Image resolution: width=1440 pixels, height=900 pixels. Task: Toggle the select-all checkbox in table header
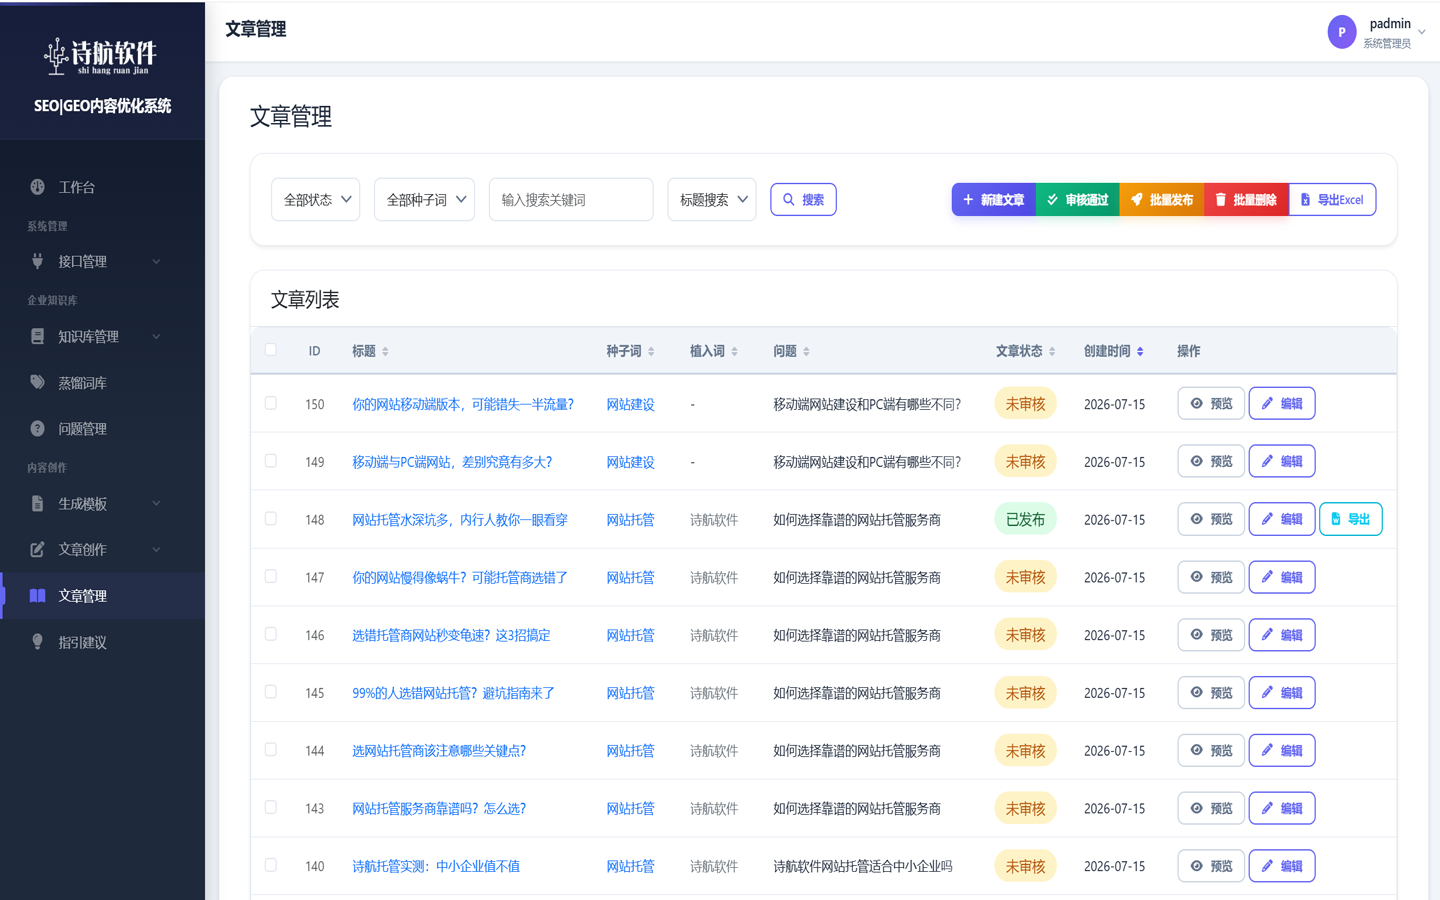[270, 349]
